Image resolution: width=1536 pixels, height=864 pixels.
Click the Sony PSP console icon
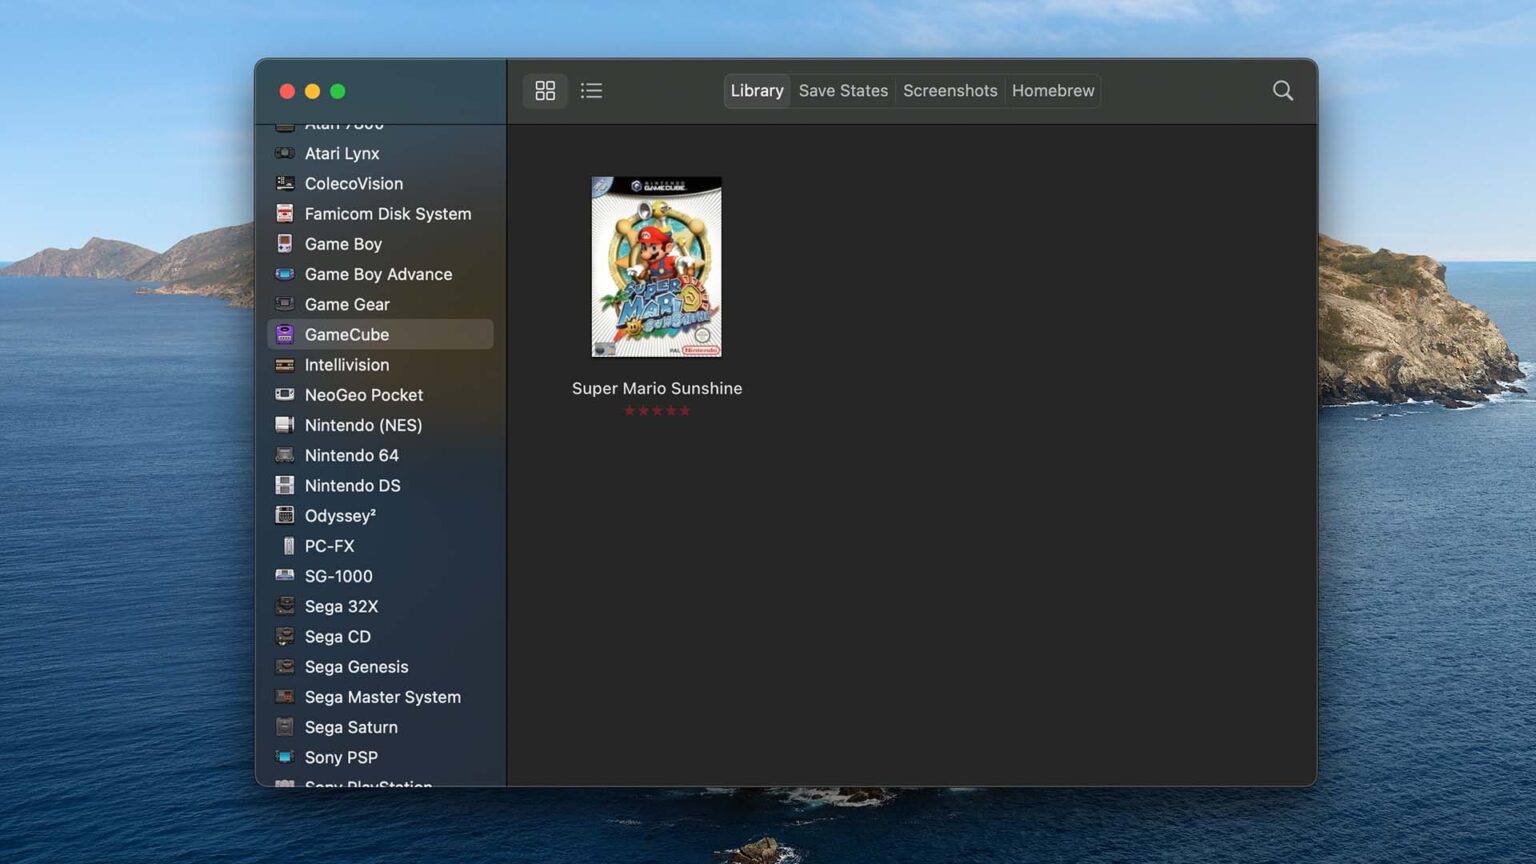coord(285,758)
